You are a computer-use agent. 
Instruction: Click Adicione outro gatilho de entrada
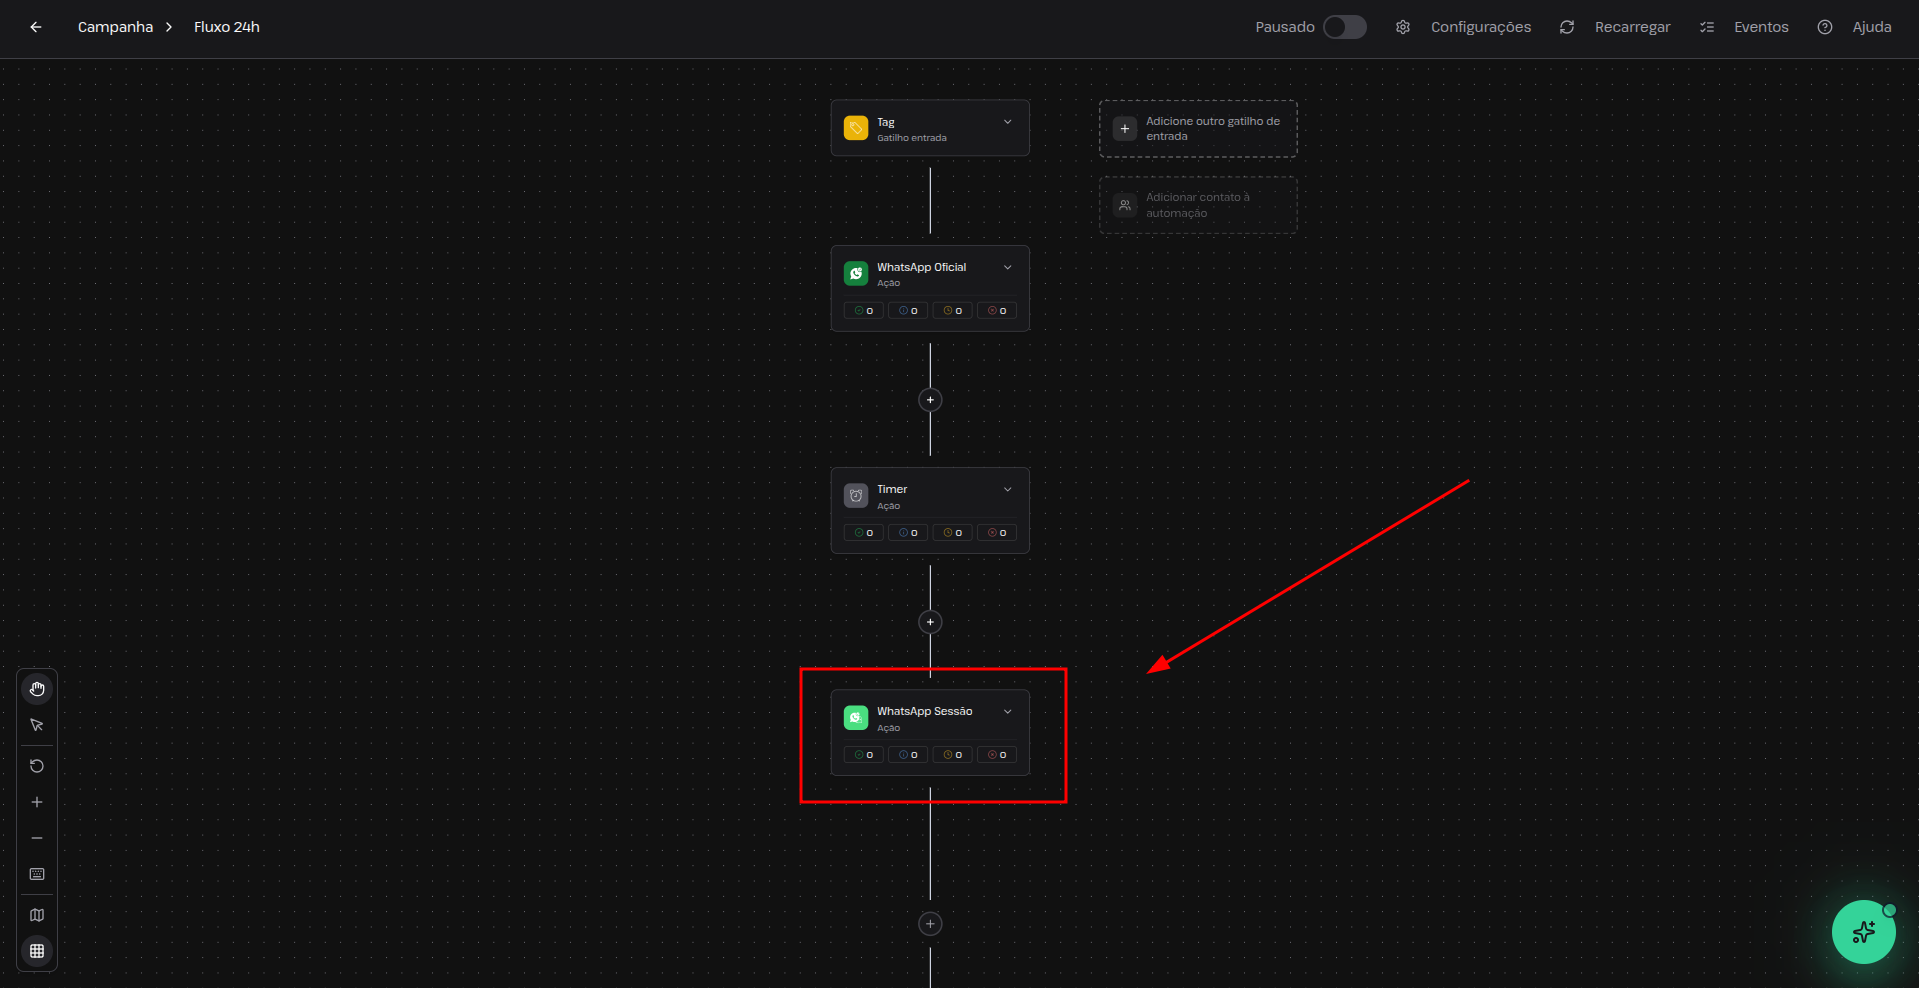point(1198,129)
